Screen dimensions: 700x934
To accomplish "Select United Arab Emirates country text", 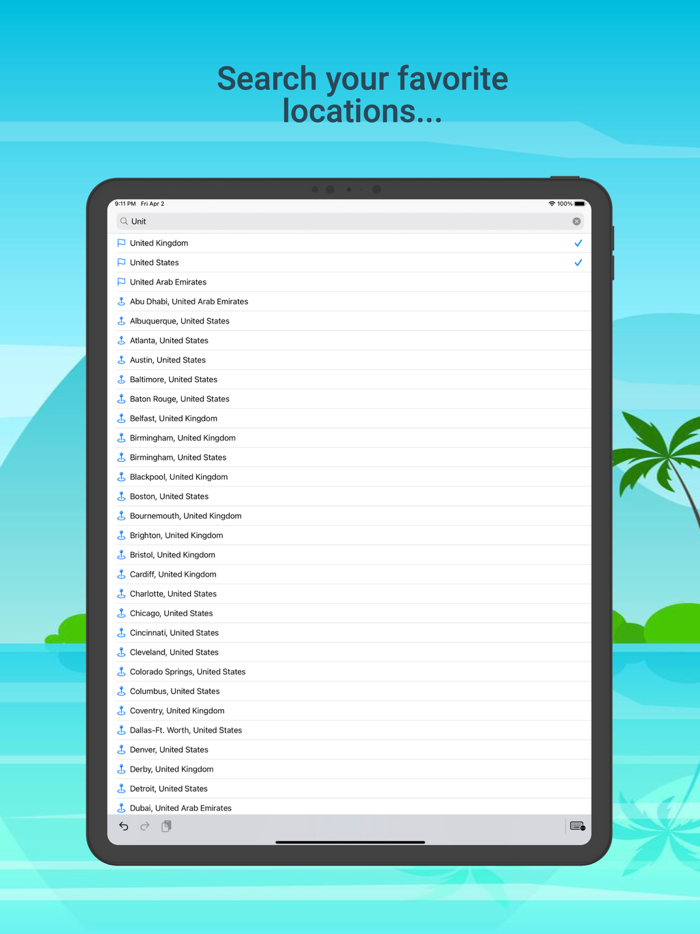I will [168, 282].
